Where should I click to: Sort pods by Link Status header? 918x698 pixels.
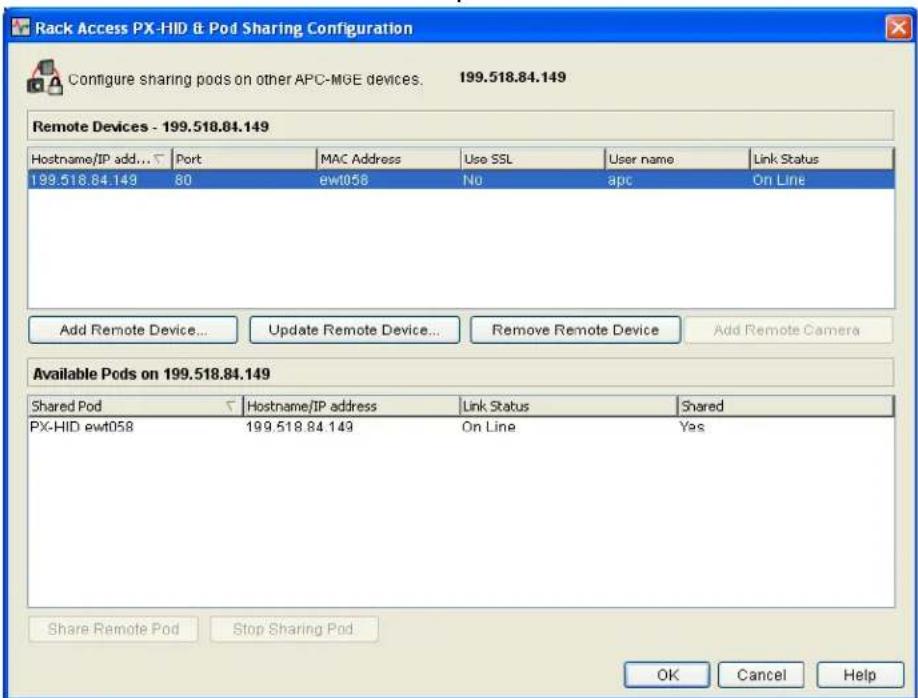[x=568, y=406]
